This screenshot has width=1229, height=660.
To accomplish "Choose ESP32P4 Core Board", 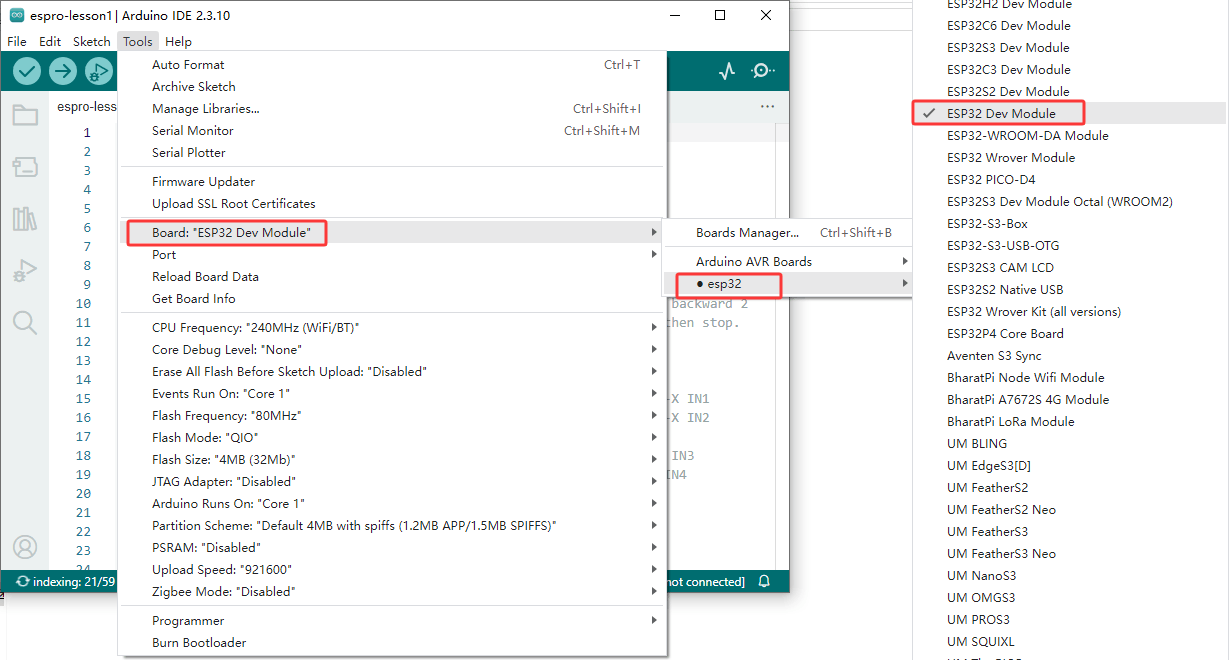I will coord(1071,334).
